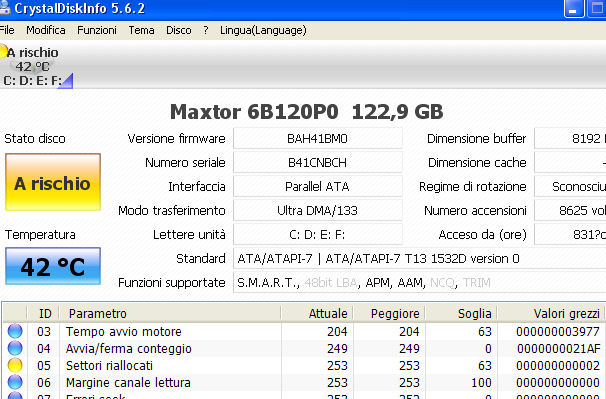Click the Numero accensioni label
606x399 pixels.
(475, 210)
